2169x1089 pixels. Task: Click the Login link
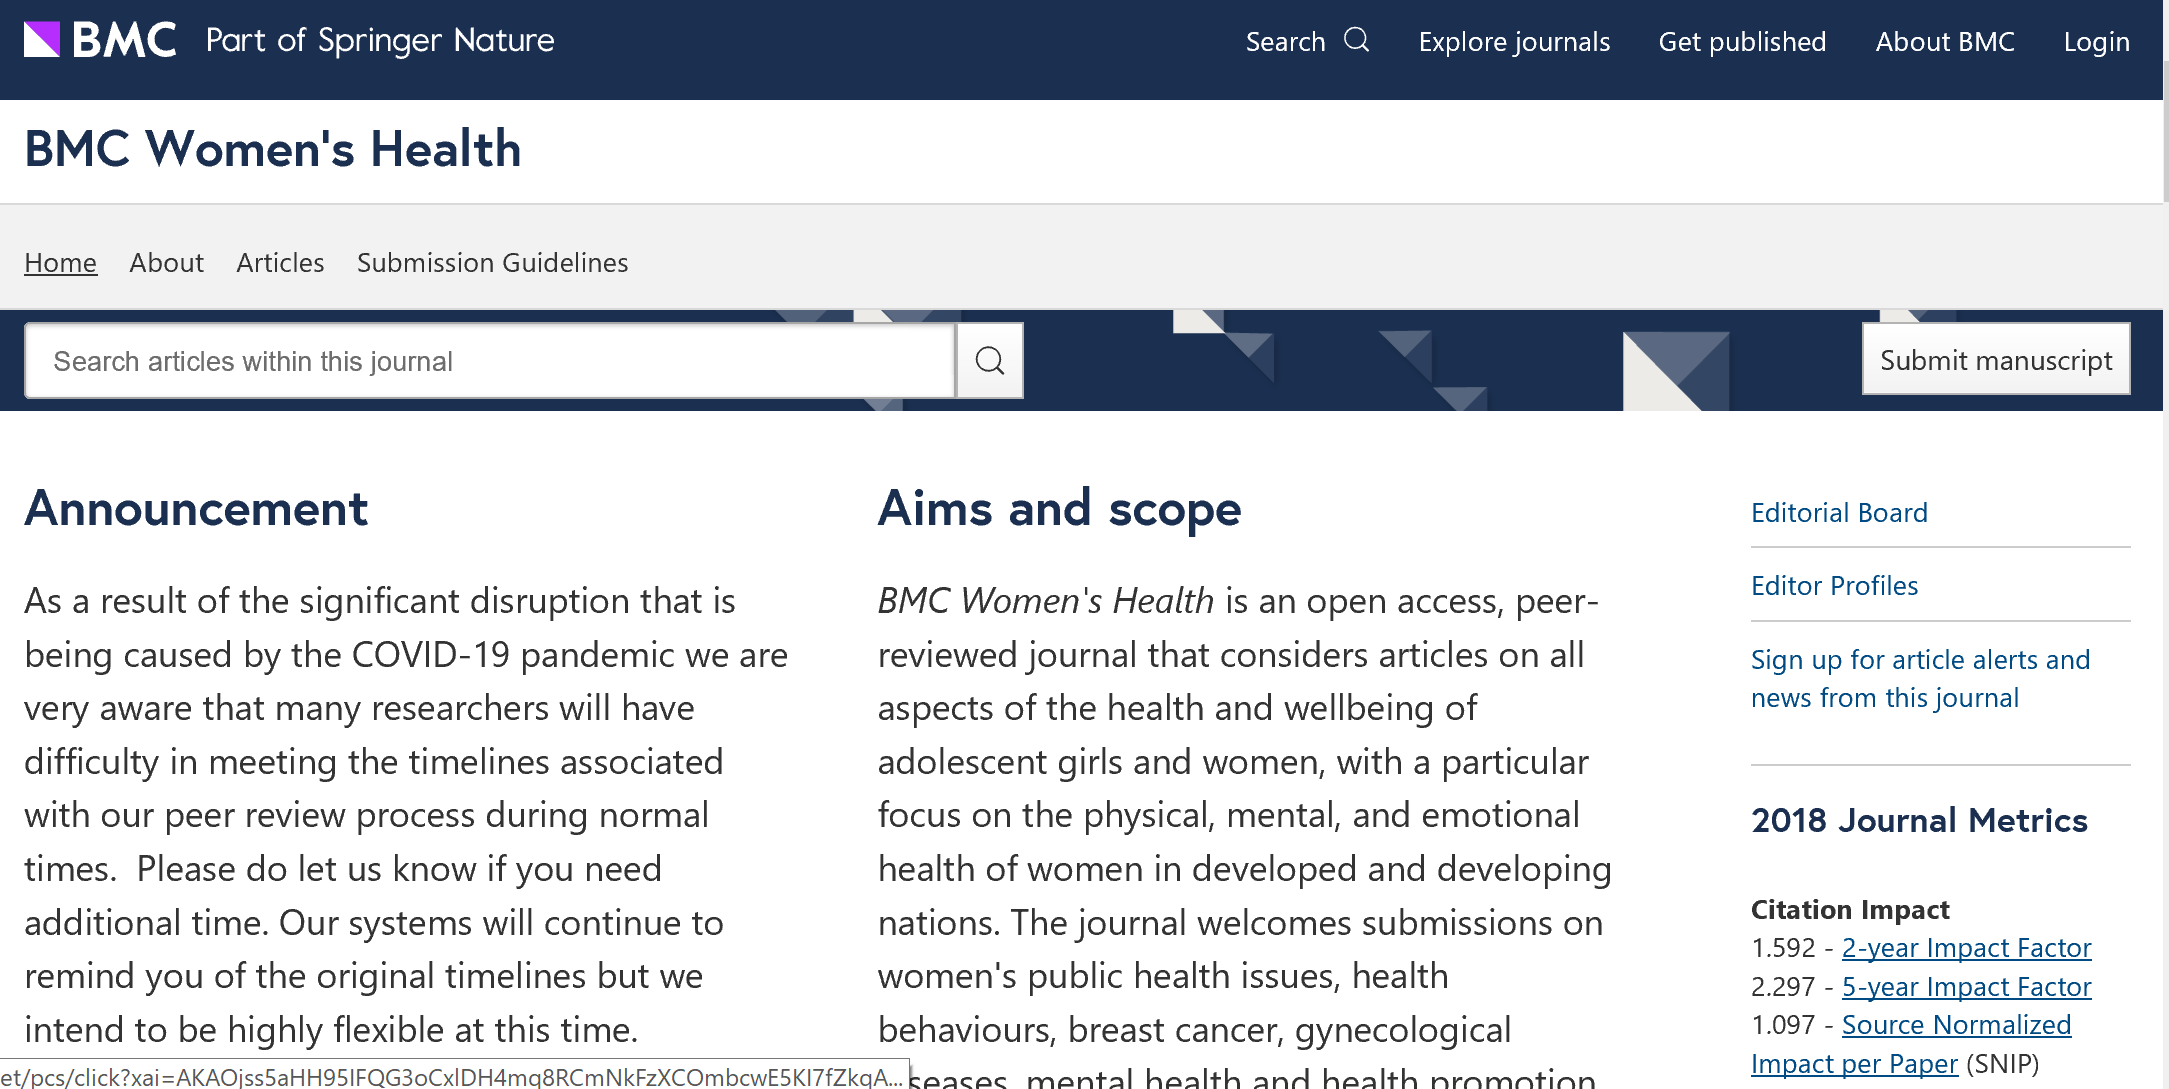point(2096,42)
